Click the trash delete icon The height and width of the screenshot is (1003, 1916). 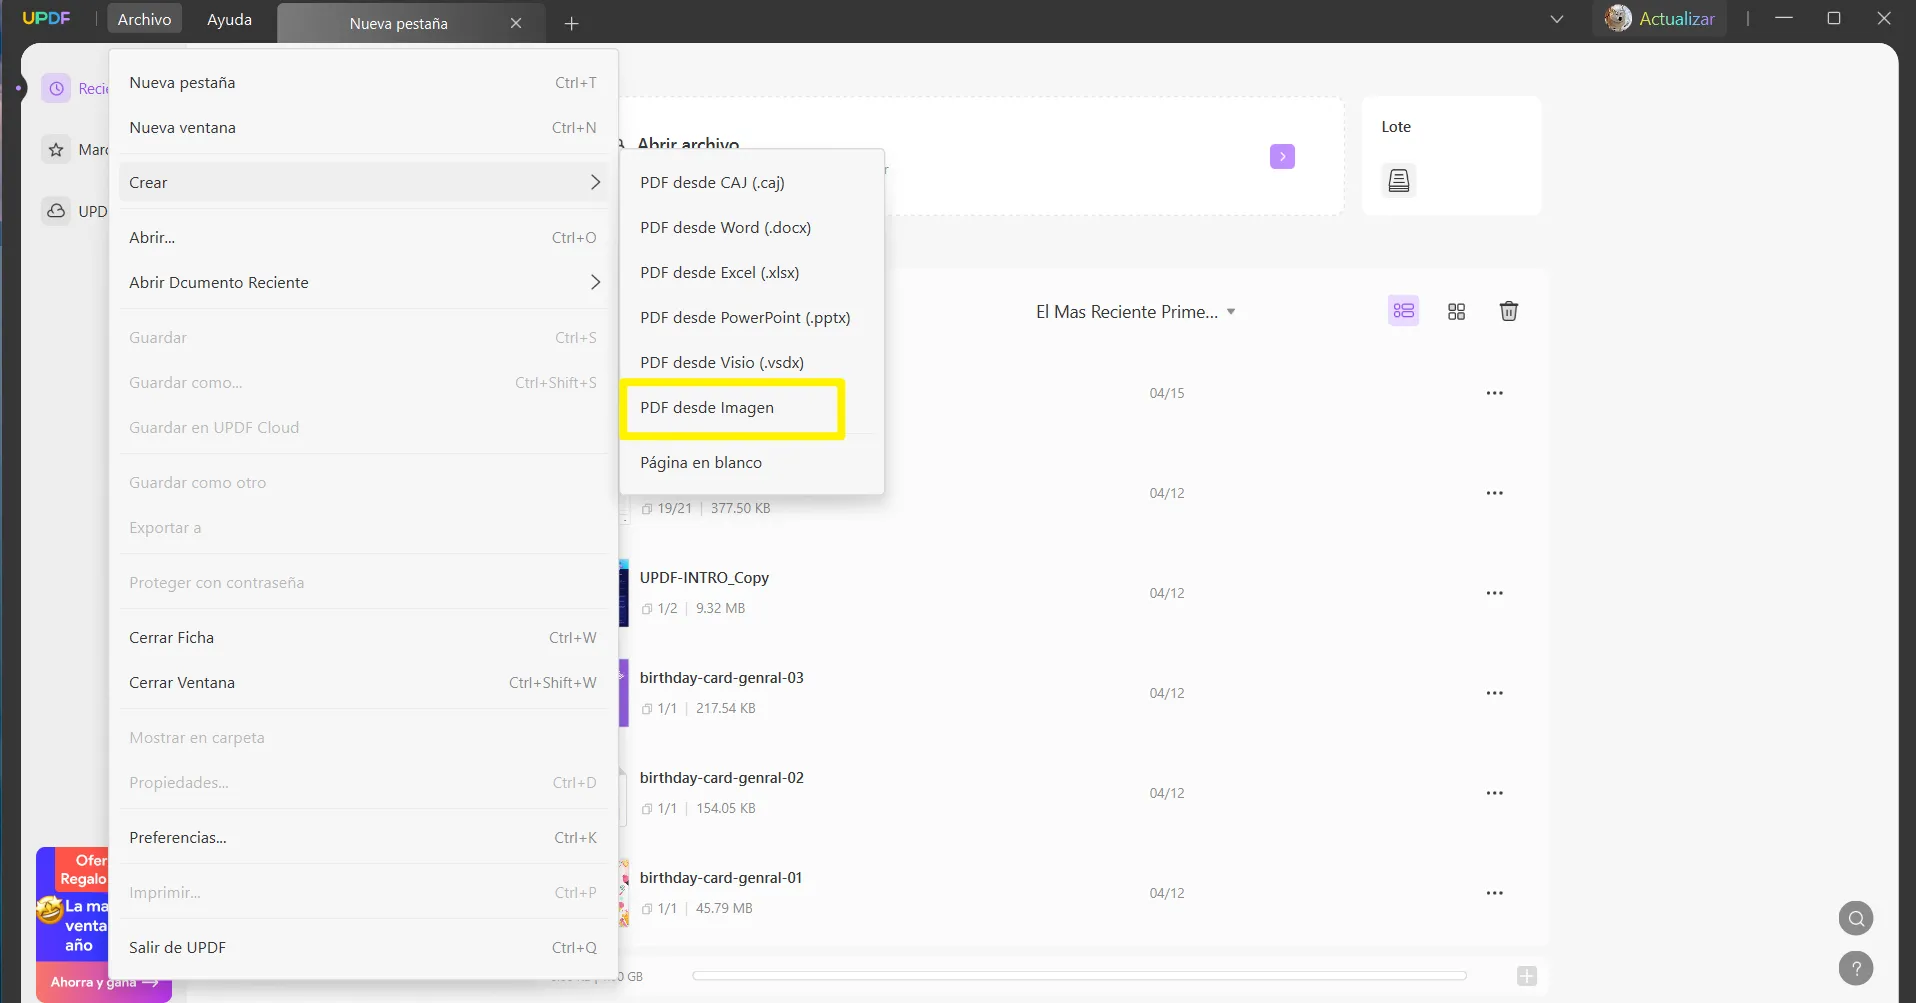coord(1509,311)
